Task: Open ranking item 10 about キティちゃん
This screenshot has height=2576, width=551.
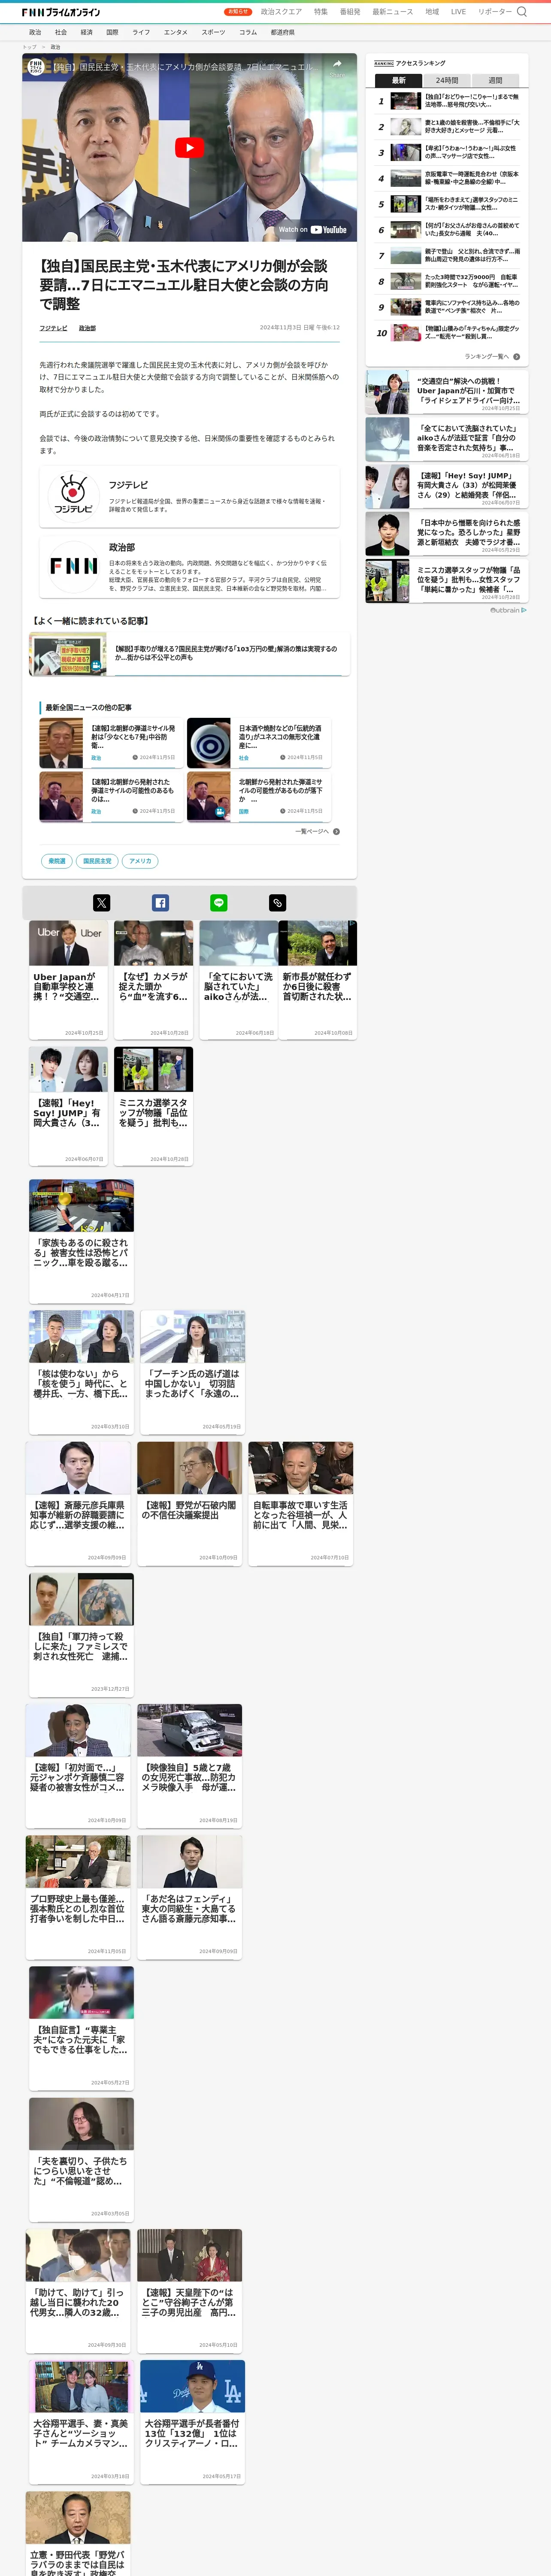Action: pyautogui.click(x=447, y=333)
